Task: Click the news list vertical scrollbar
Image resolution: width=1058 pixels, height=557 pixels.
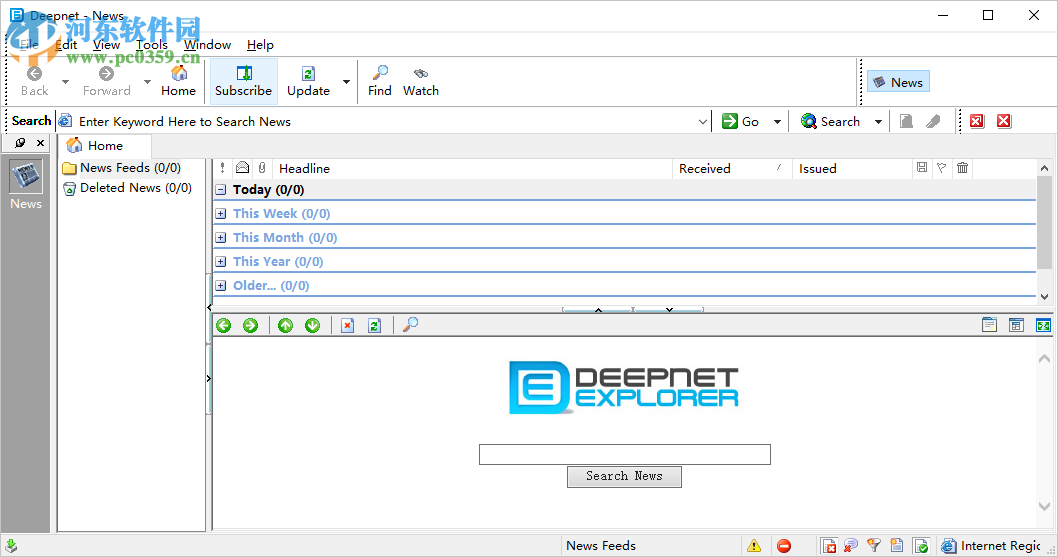Action: coord(1044,232)
